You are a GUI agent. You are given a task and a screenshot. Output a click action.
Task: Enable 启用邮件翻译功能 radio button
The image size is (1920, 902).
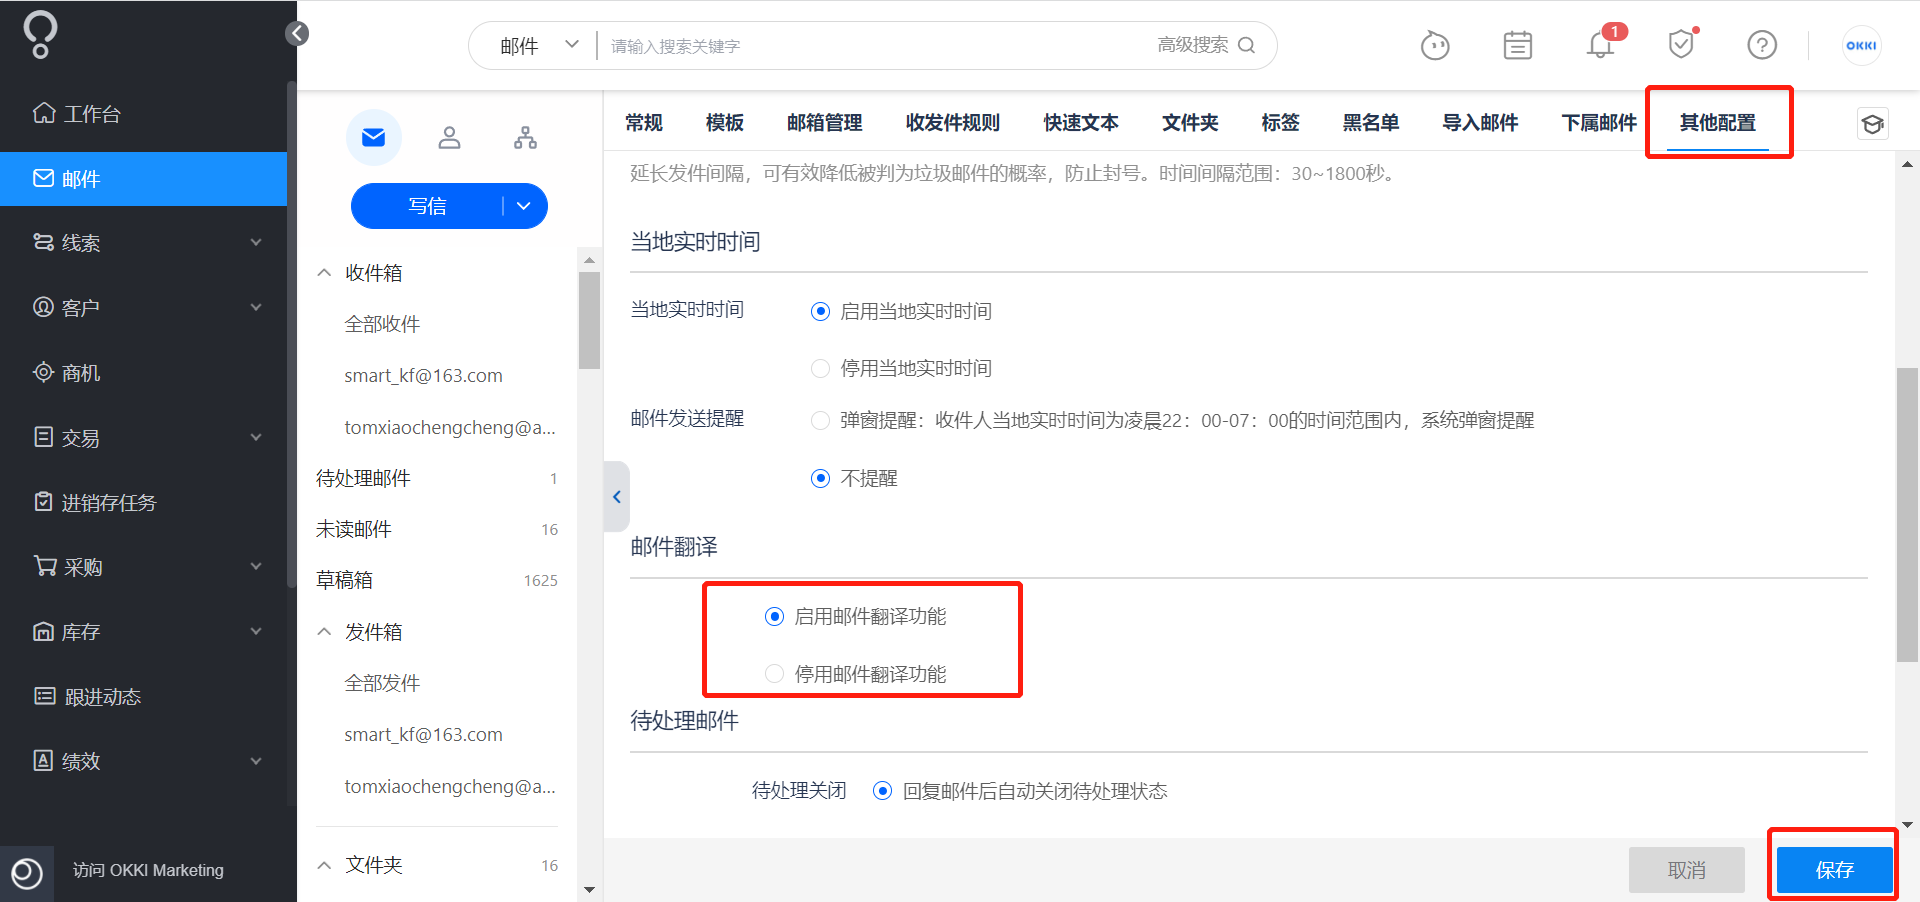tap(774, 616)
